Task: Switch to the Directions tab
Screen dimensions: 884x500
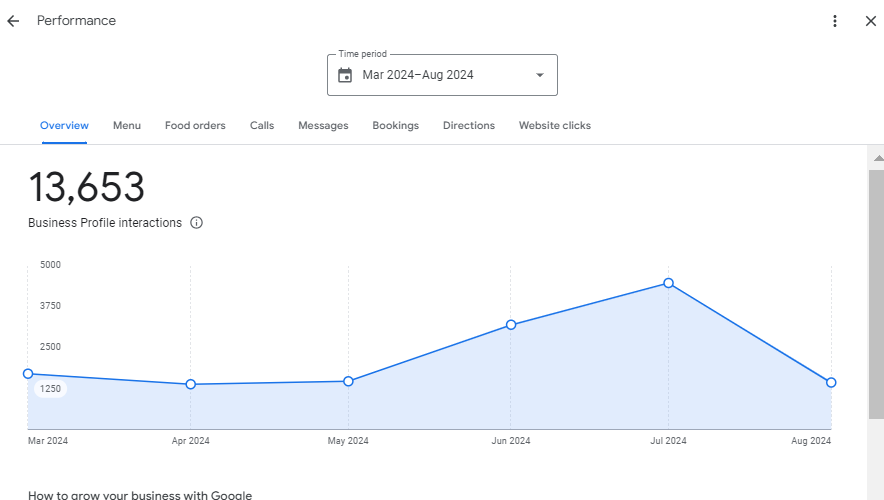Action: [469, 126]
